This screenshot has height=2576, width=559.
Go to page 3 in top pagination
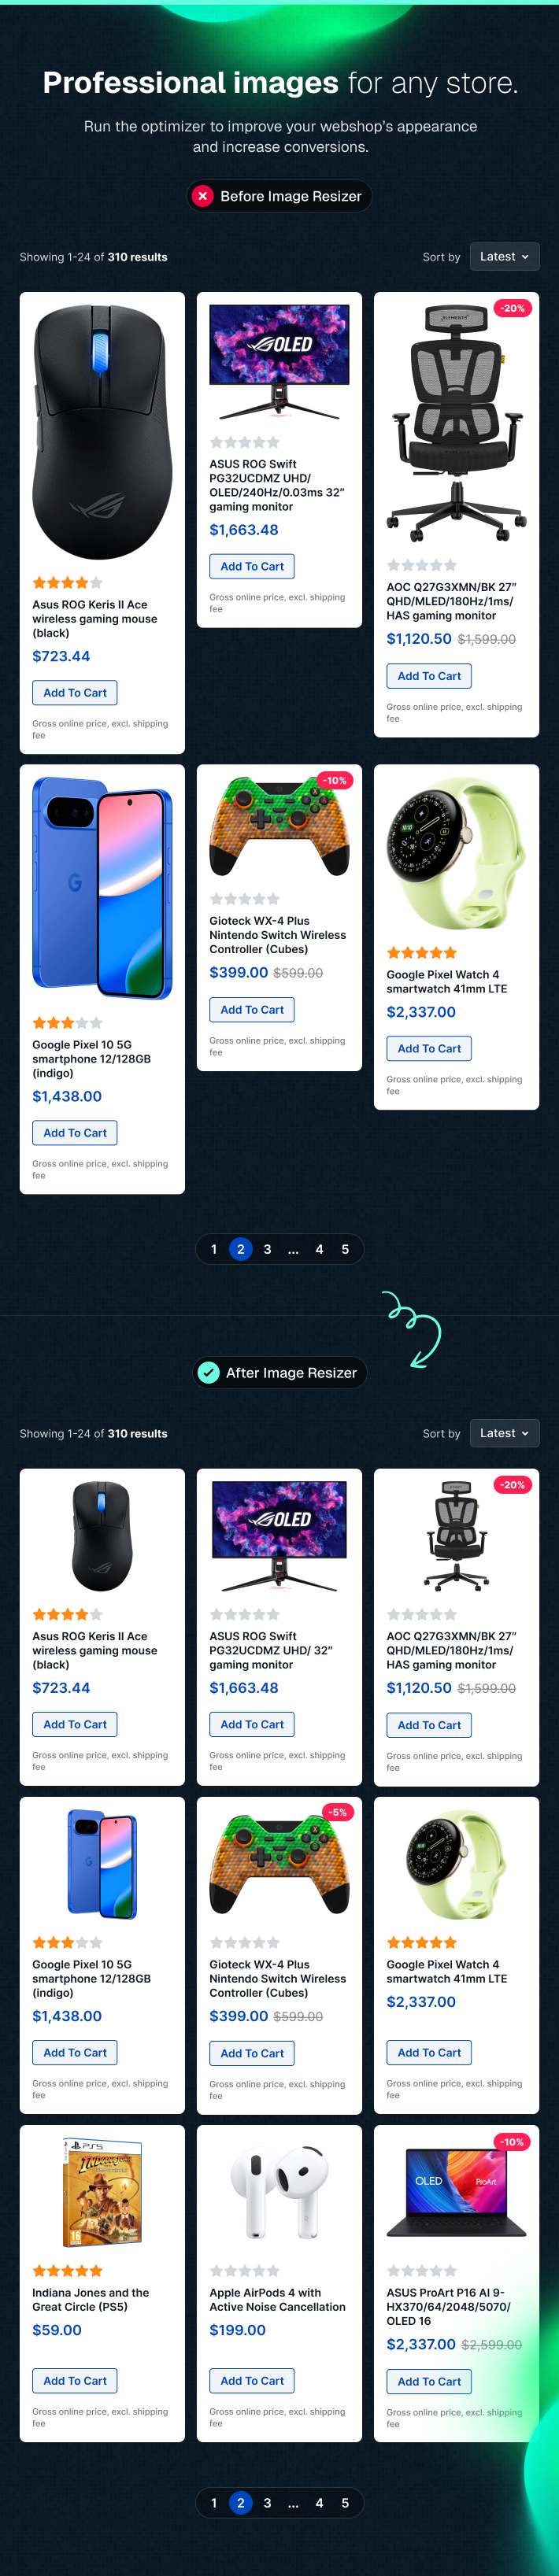click(267, 1249)
